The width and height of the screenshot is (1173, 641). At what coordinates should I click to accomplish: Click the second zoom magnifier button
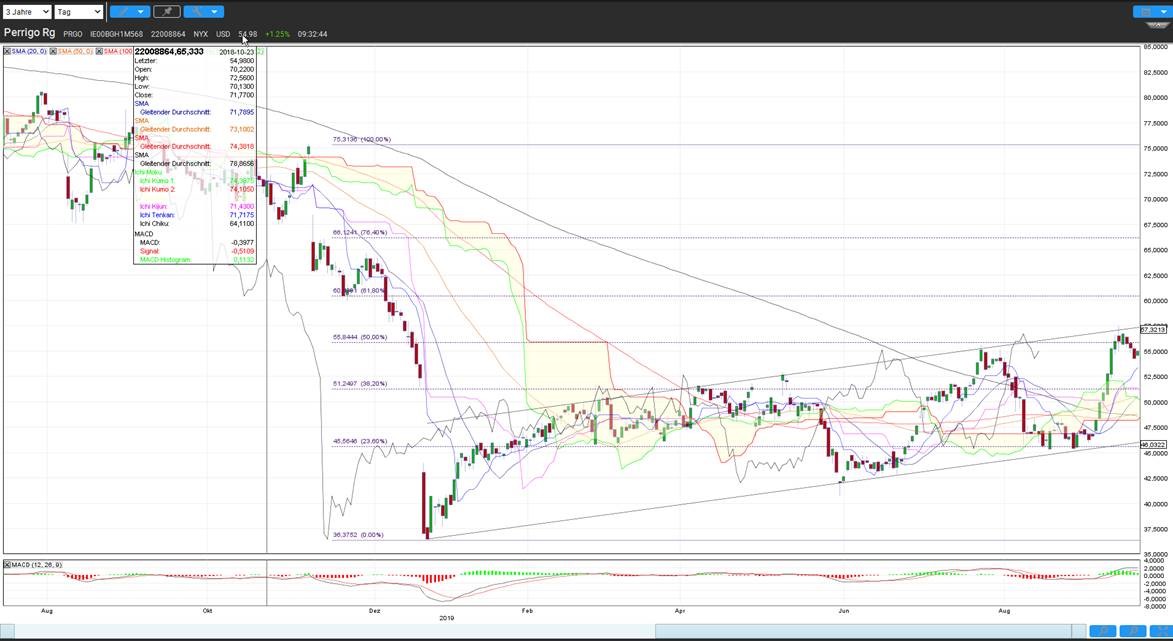pyautogui.click(x=1132, y=631)
